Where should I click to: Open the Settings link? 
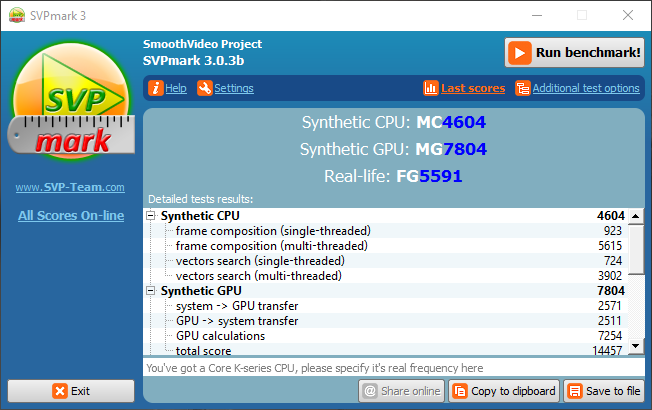point(234,88)
